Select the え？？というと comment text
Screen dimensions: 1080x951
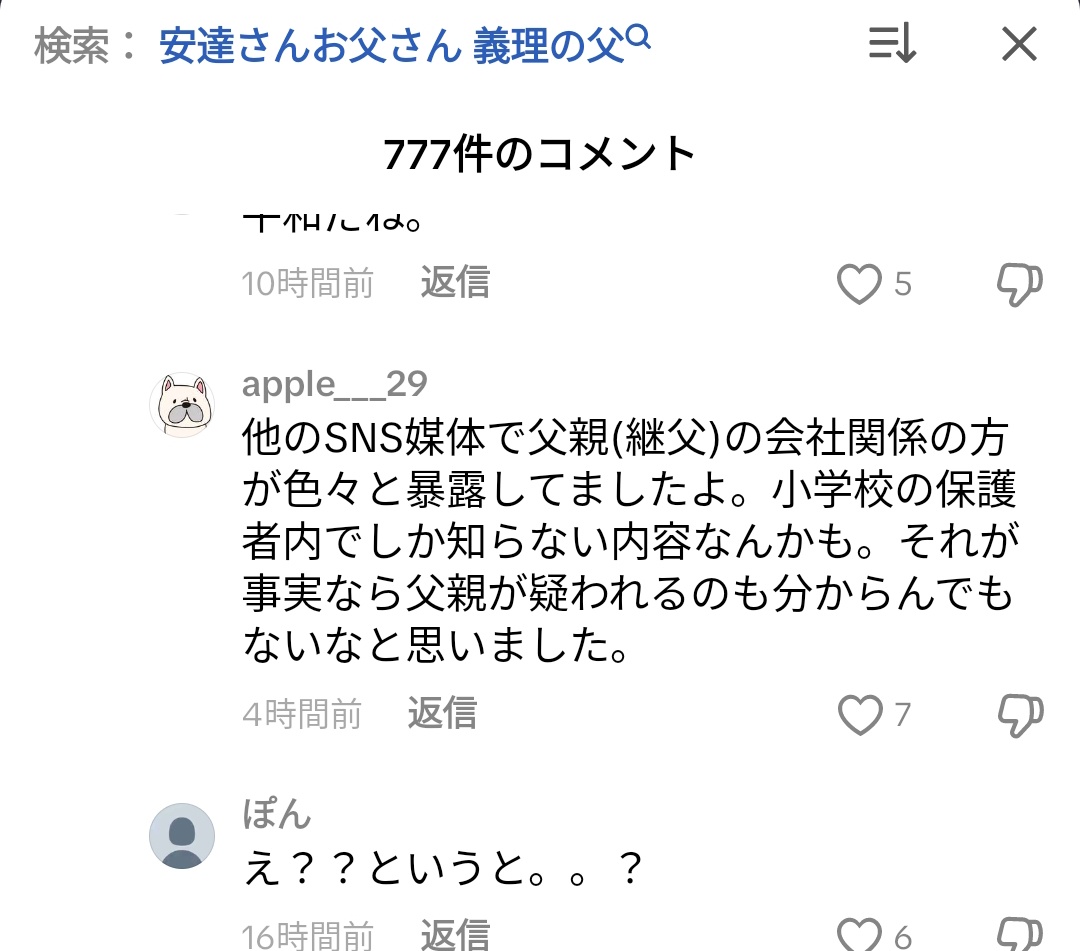(x=442, y=872)
